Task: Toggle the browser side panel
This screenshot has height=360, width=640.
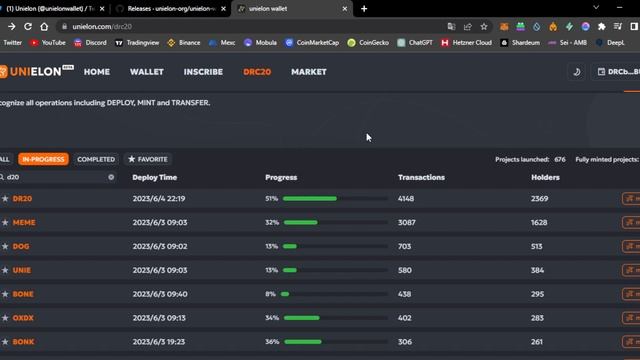Action: click(x=634, y=27)
